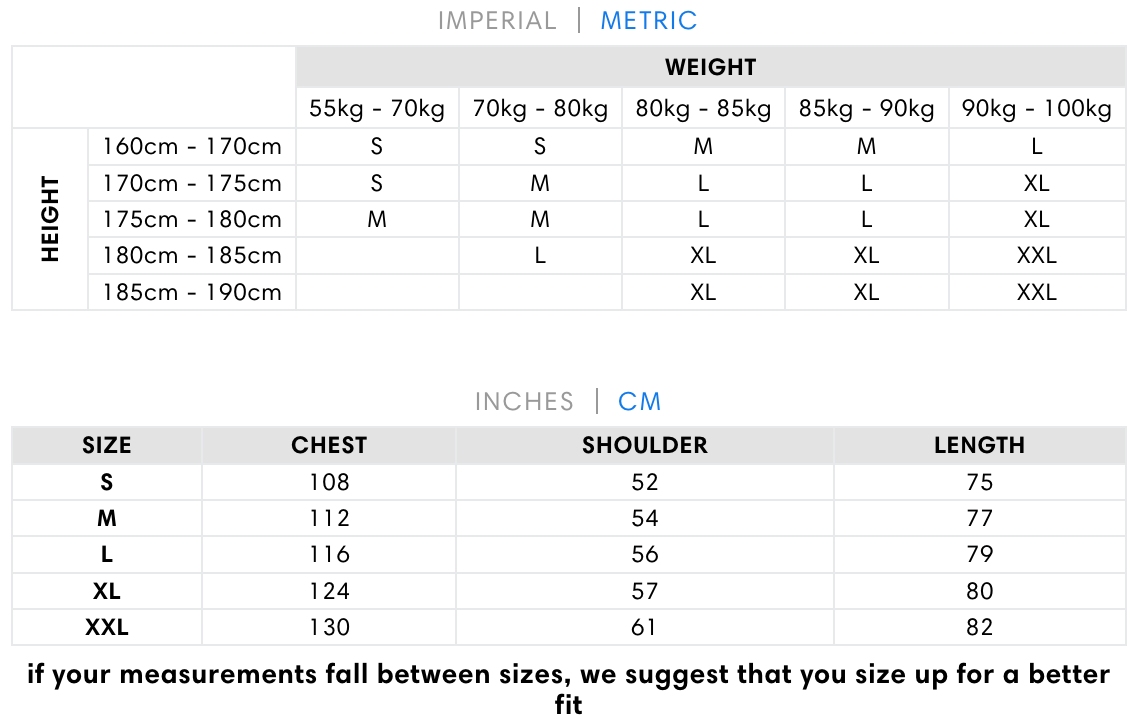The width and height of the screenshot is (1132, 722).
Task: Click the WEIGHT table header
Action: click(x=710, y=67)
